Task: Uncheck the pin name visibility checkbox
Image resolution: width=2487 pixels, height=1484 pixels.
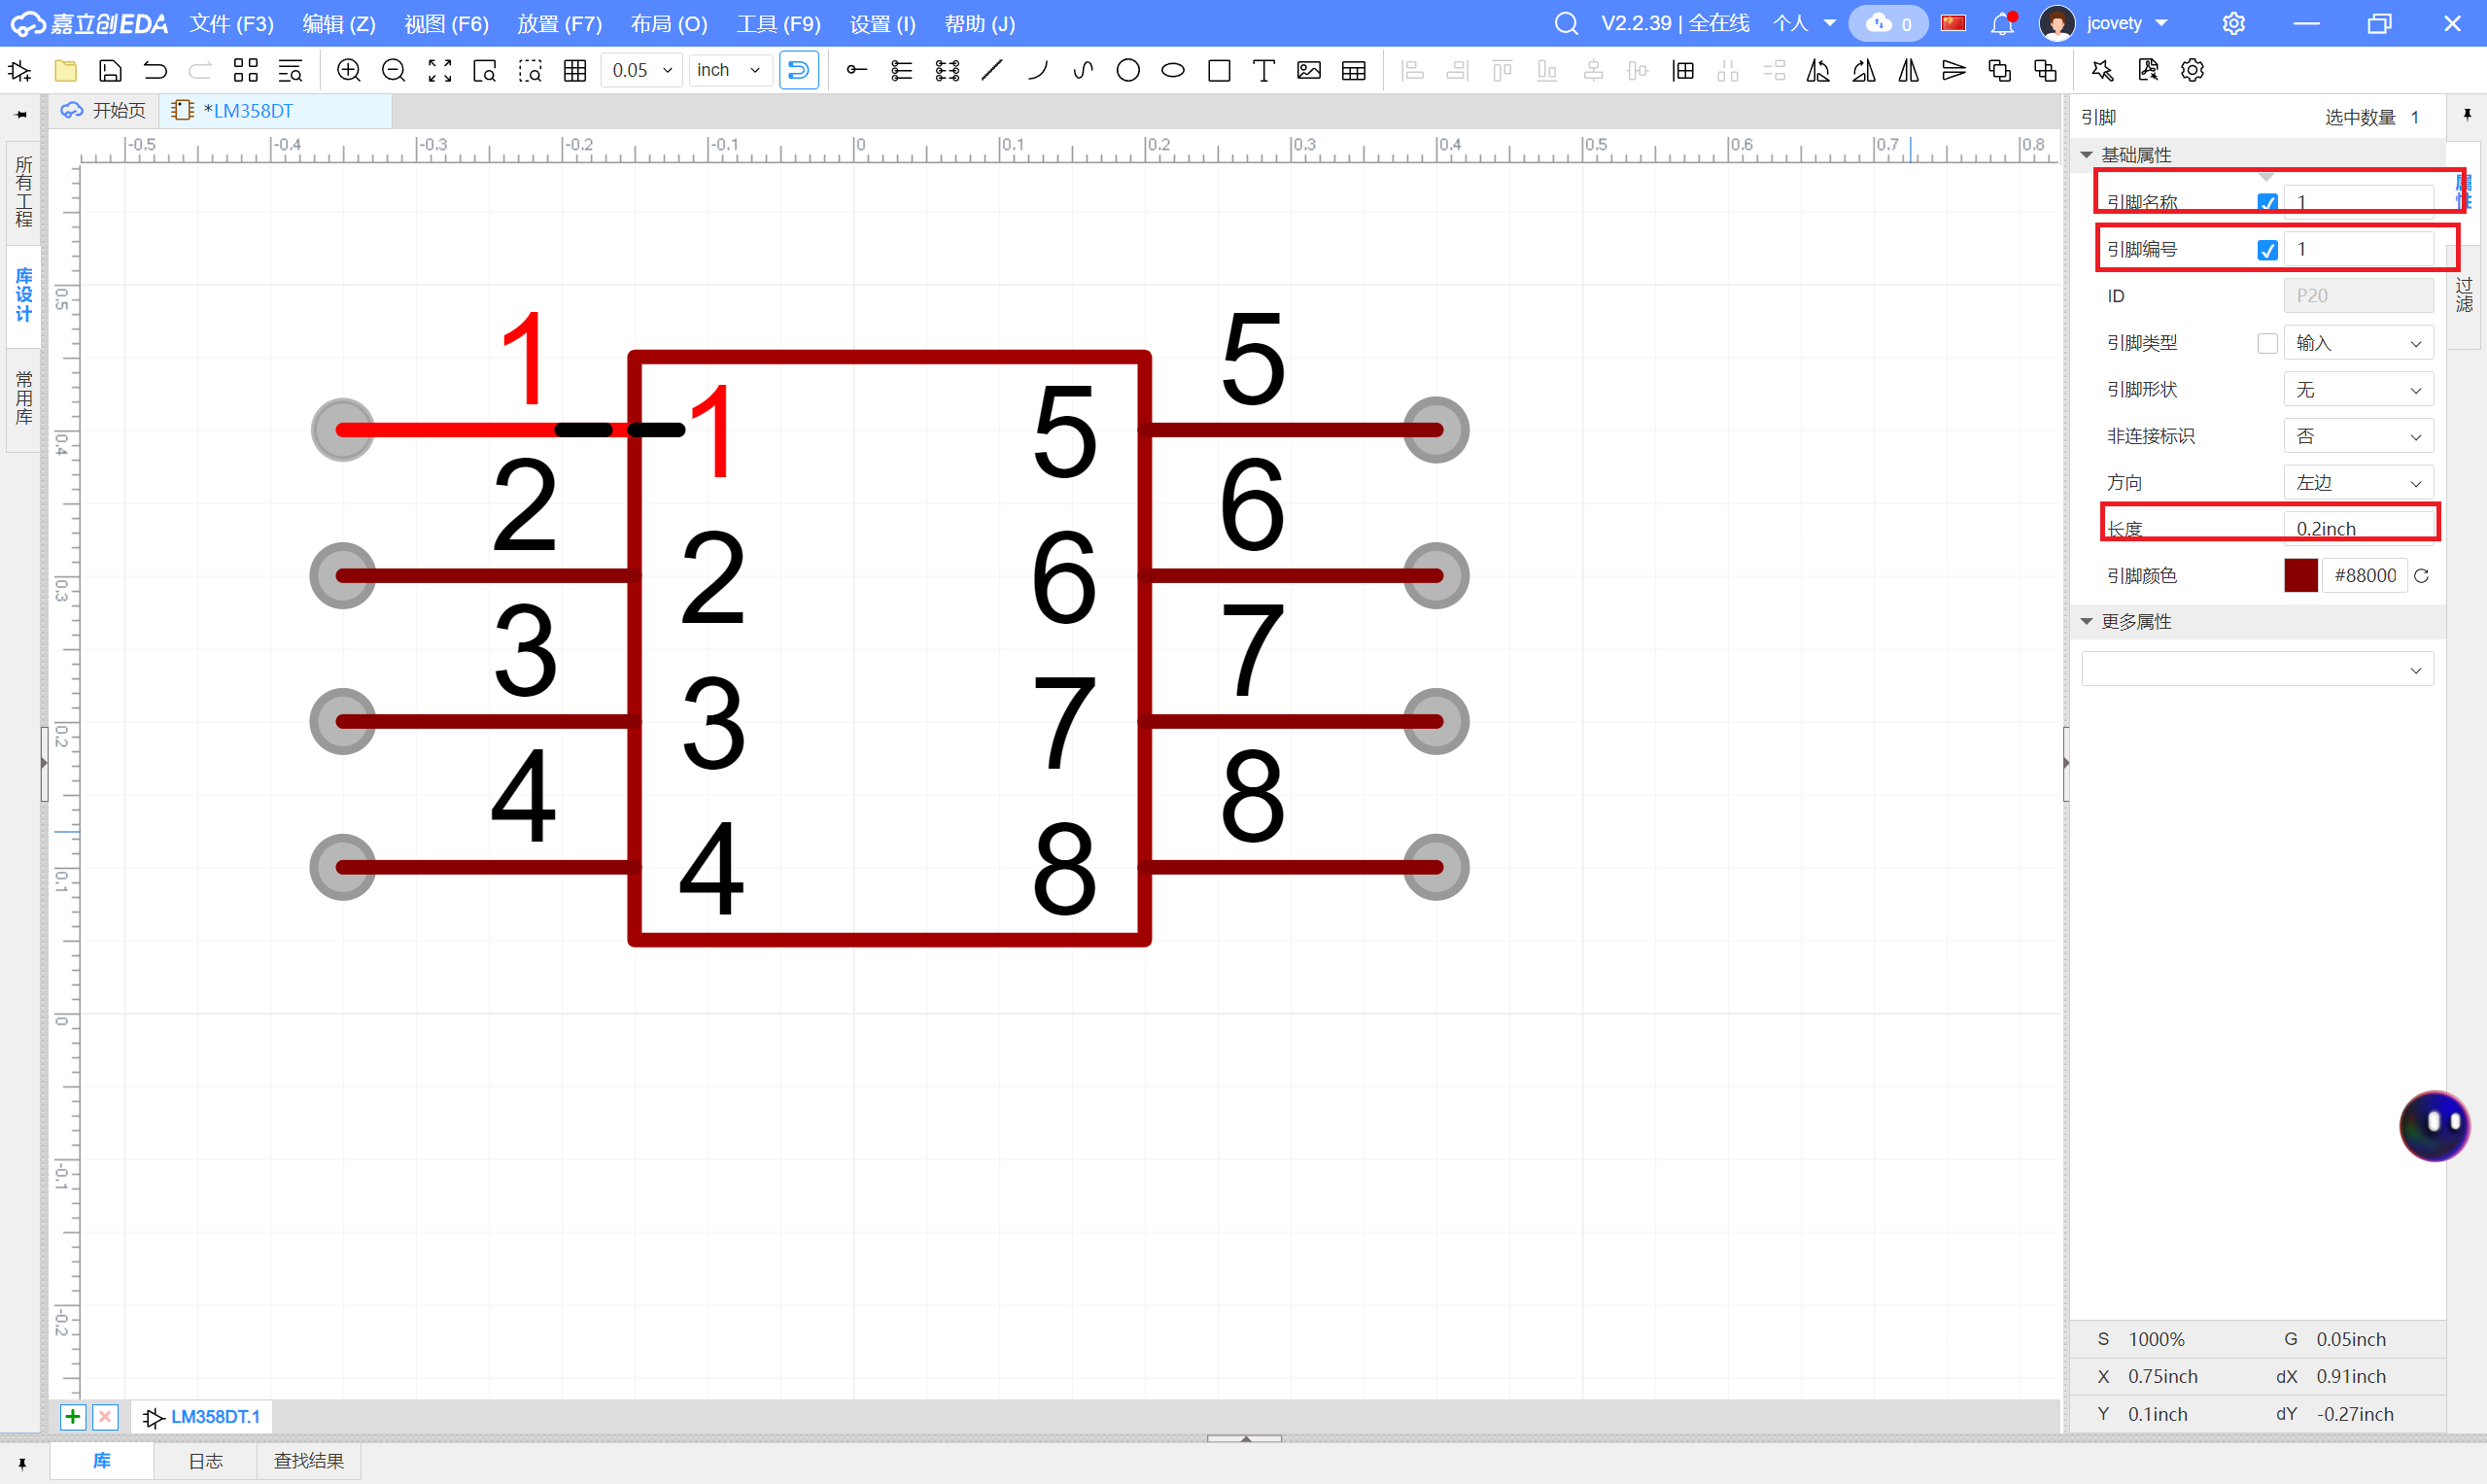Action: [x=2266, y=202]
